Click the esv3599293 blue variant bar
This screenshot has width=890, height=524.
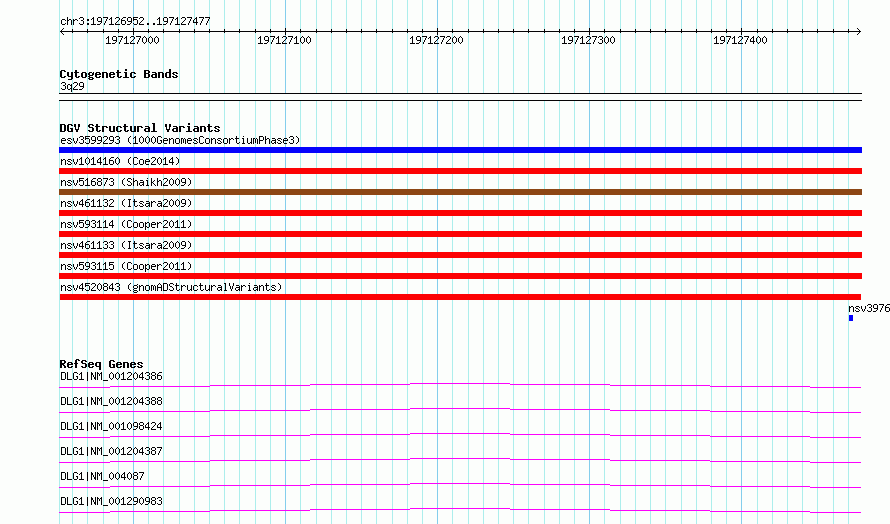[460, 150]
